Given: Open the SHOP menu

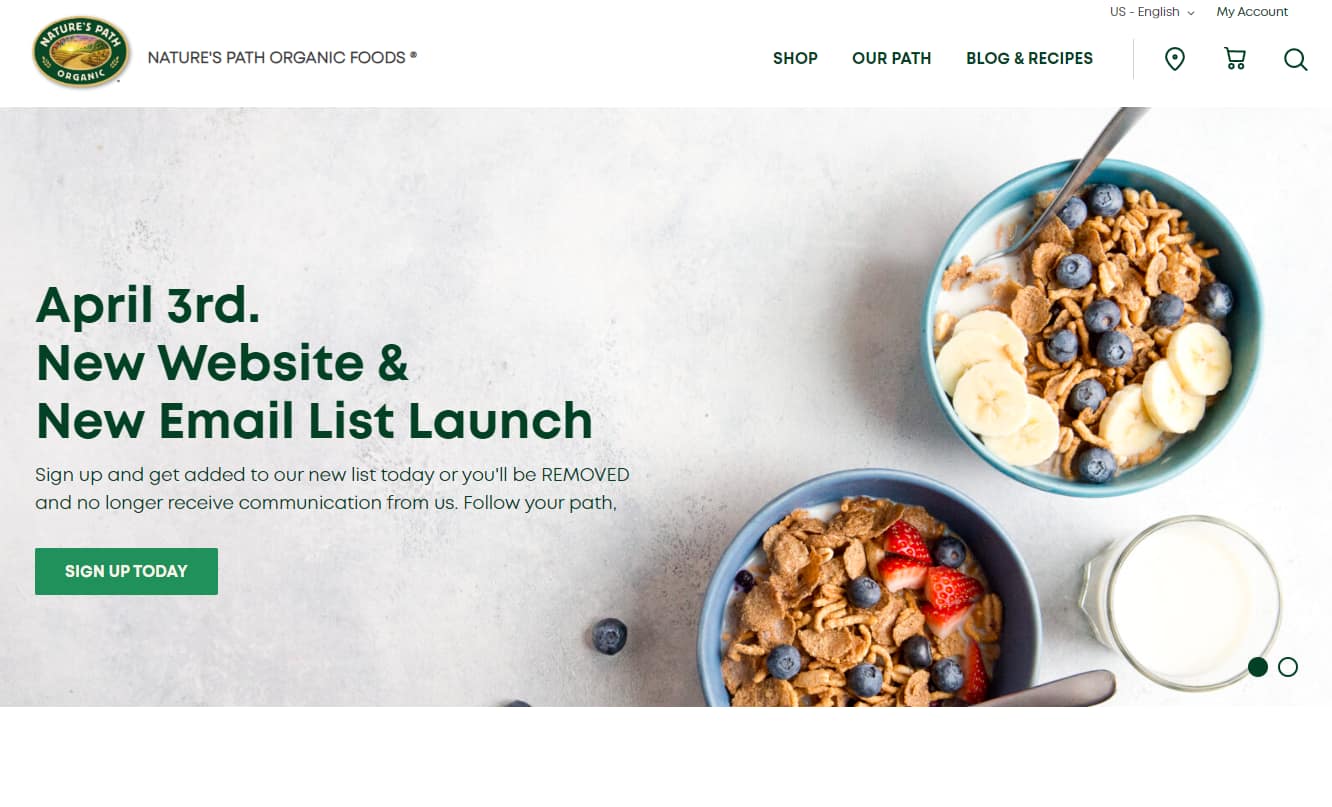Looking at the screenshot, I should 795,58.
